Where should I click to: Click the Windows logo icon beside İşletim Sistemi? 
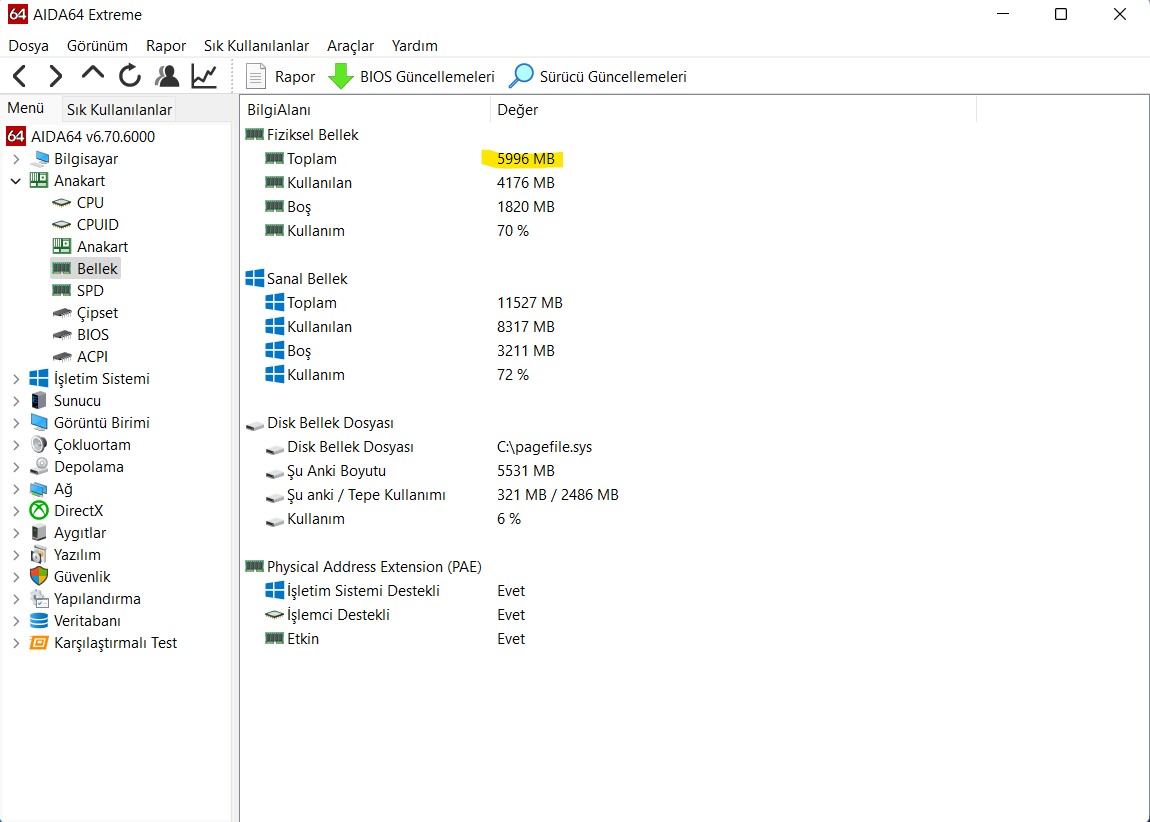(39, 378)
